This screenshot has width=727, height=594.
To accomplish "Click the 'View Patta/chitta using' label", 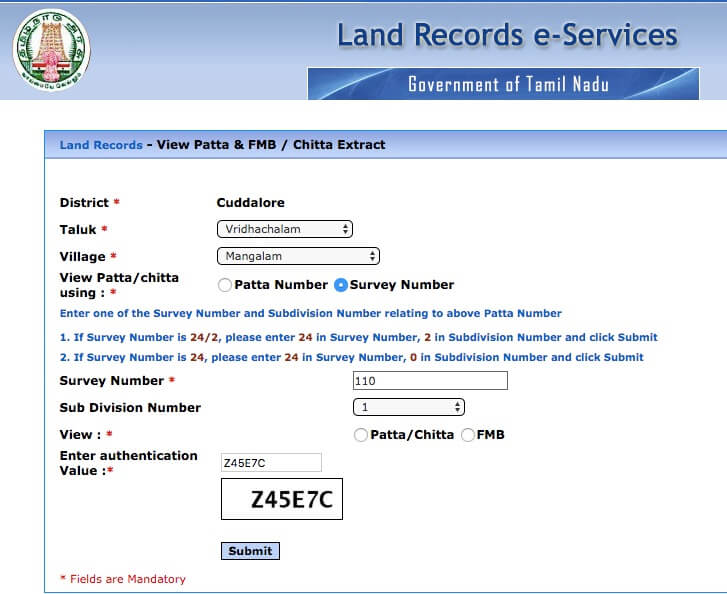I will tap(119, 285).
